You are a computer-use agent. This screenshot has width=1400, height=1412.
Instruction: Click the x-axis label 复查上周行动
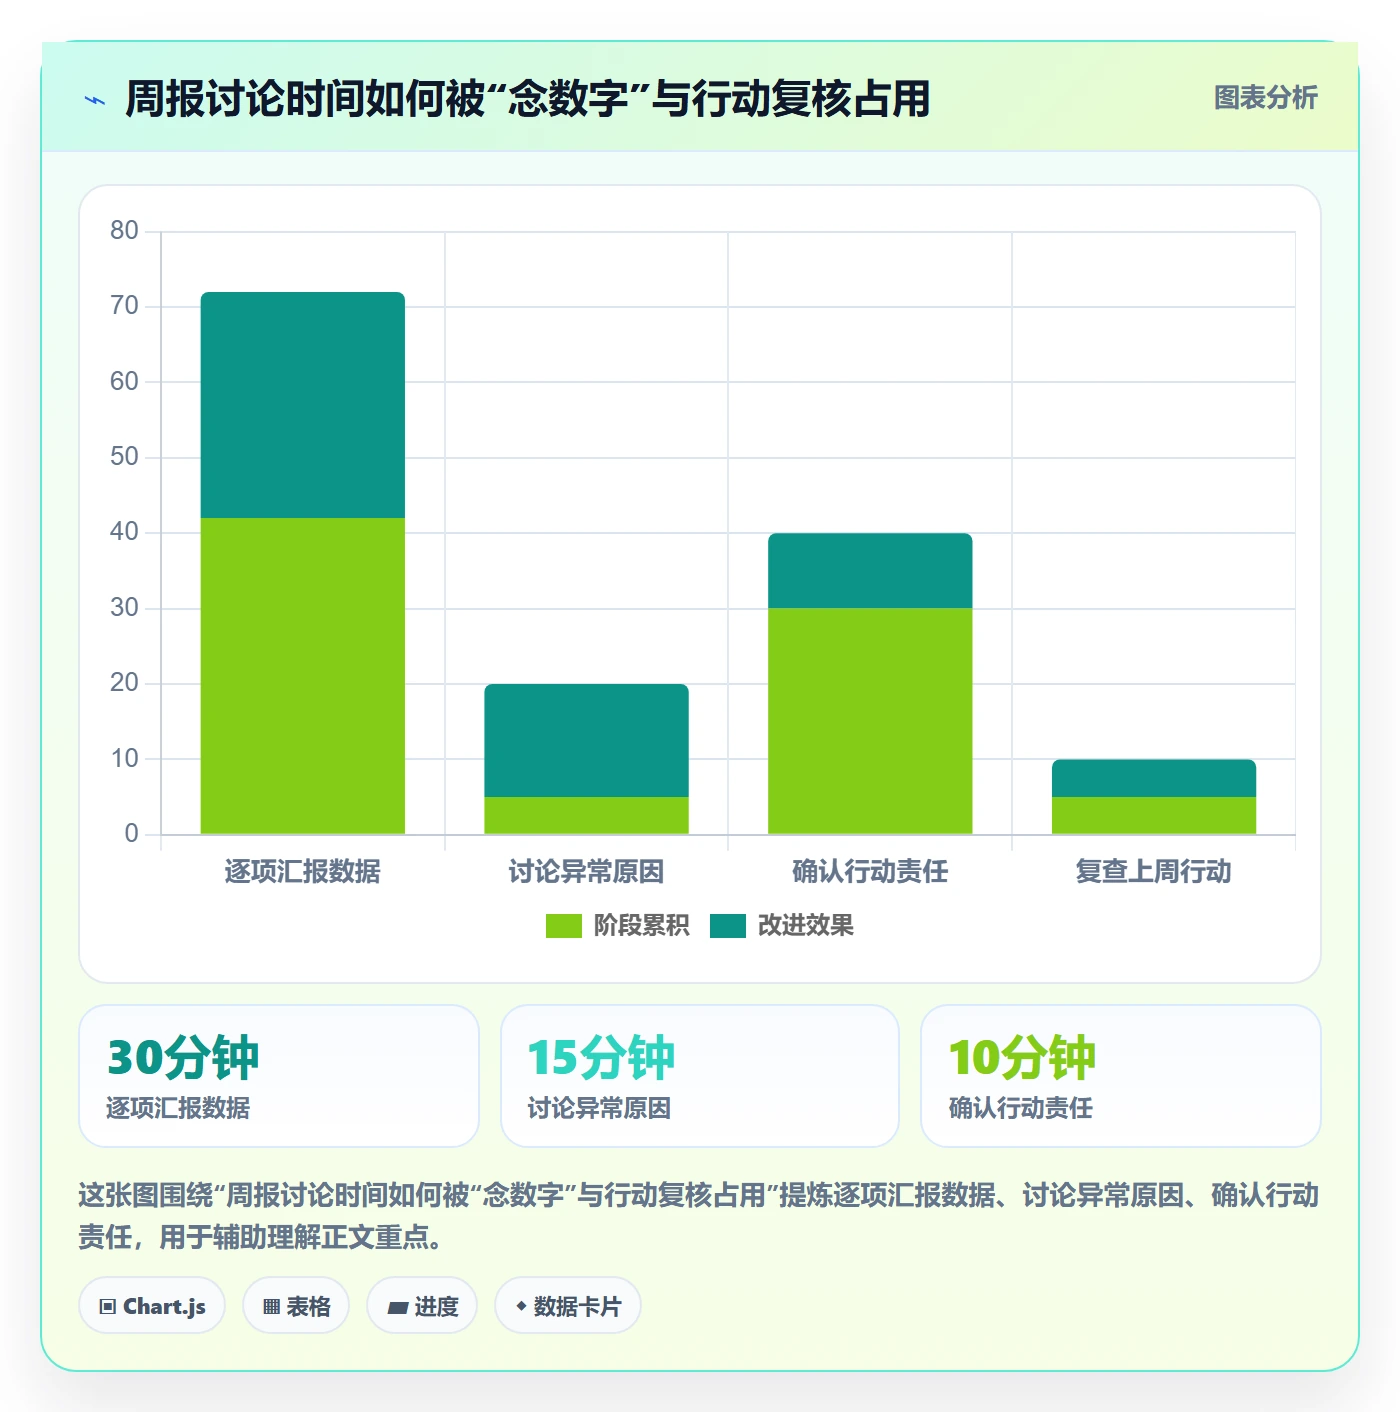[1154, 872]
